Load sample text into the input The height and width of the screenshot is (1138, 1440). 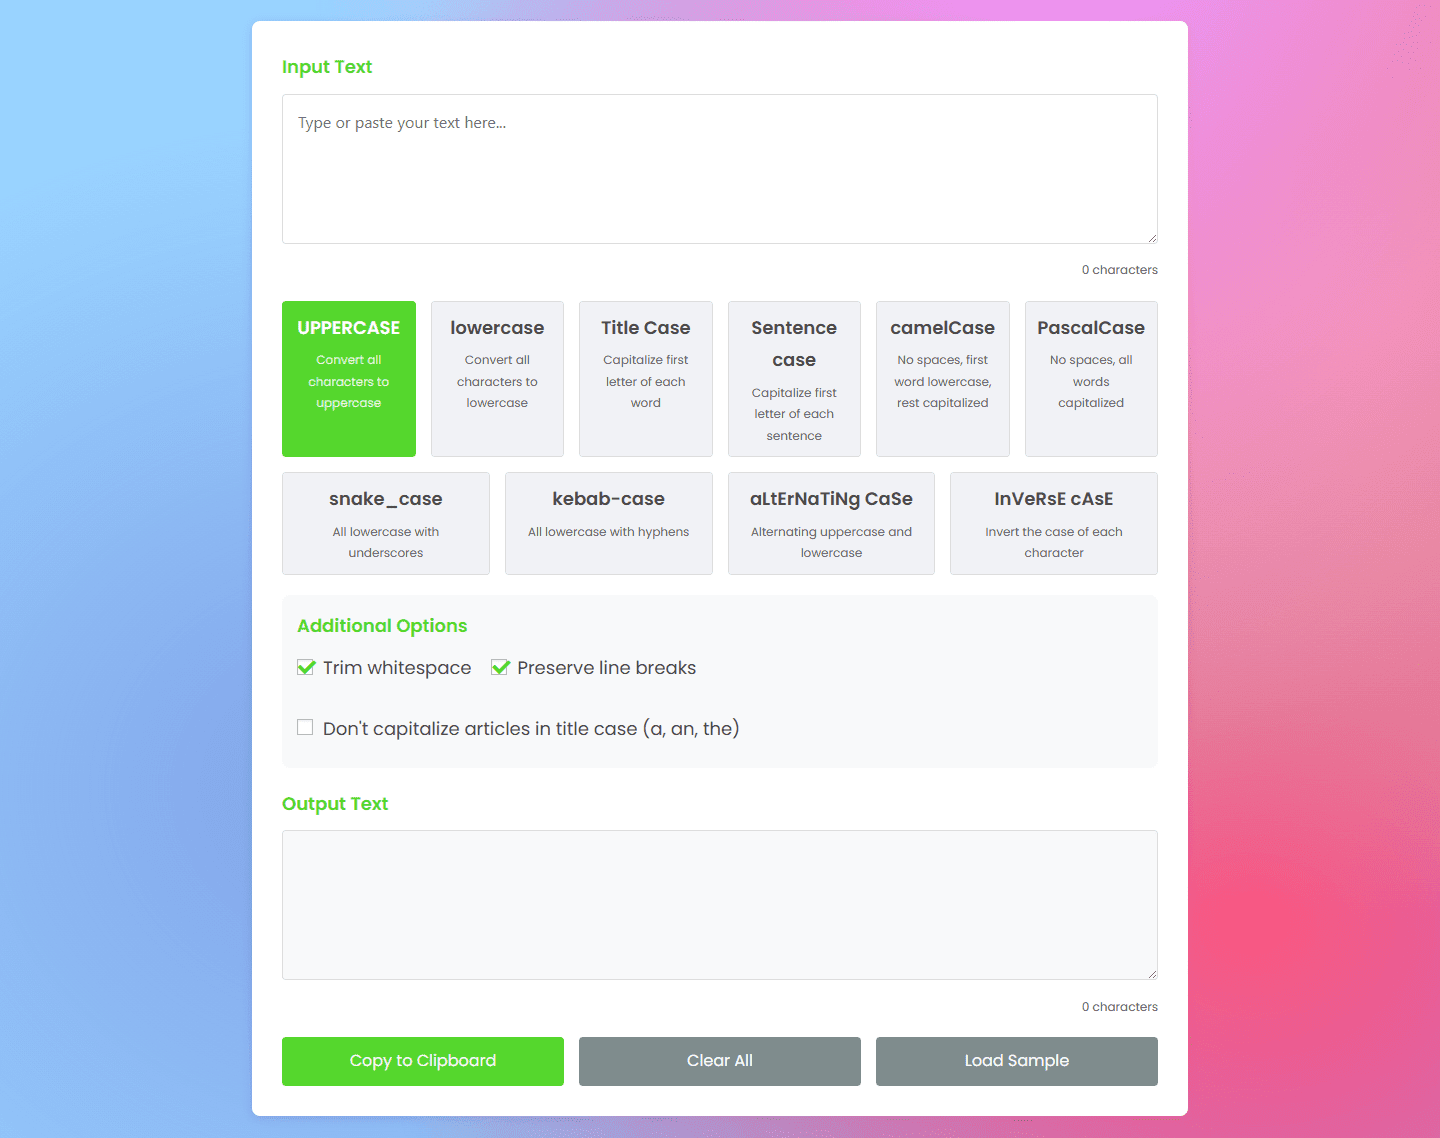click(1016, 1061)
